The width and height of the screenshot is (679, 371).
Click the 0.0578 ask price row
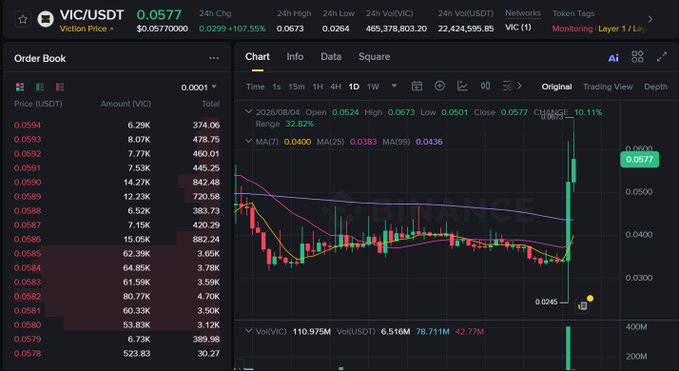pos(116,354)
